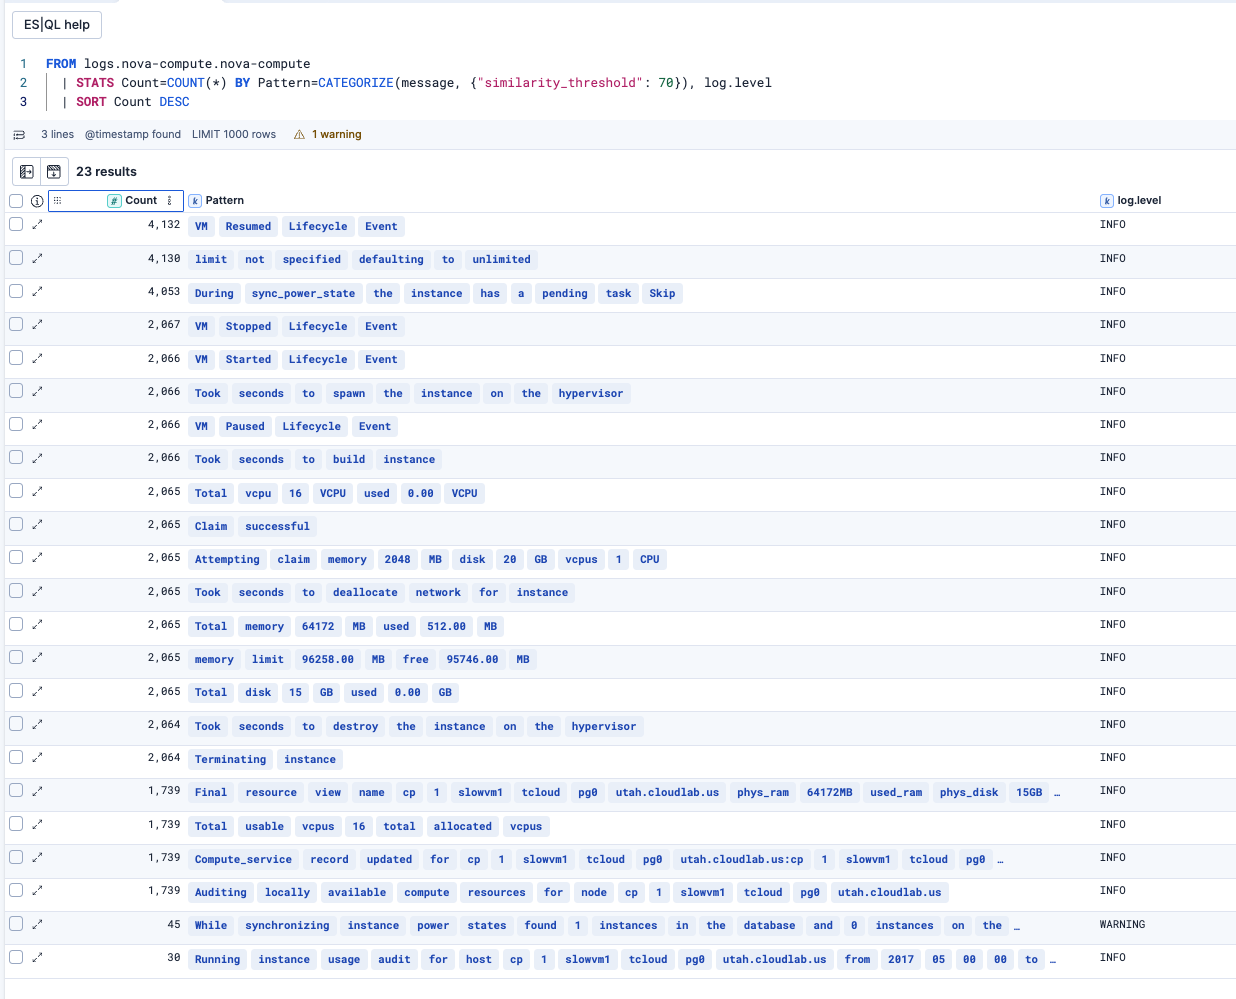1236x999 pixels.
Task: Click the 'unlimited' pattern token
Action: tap(501, 259)
